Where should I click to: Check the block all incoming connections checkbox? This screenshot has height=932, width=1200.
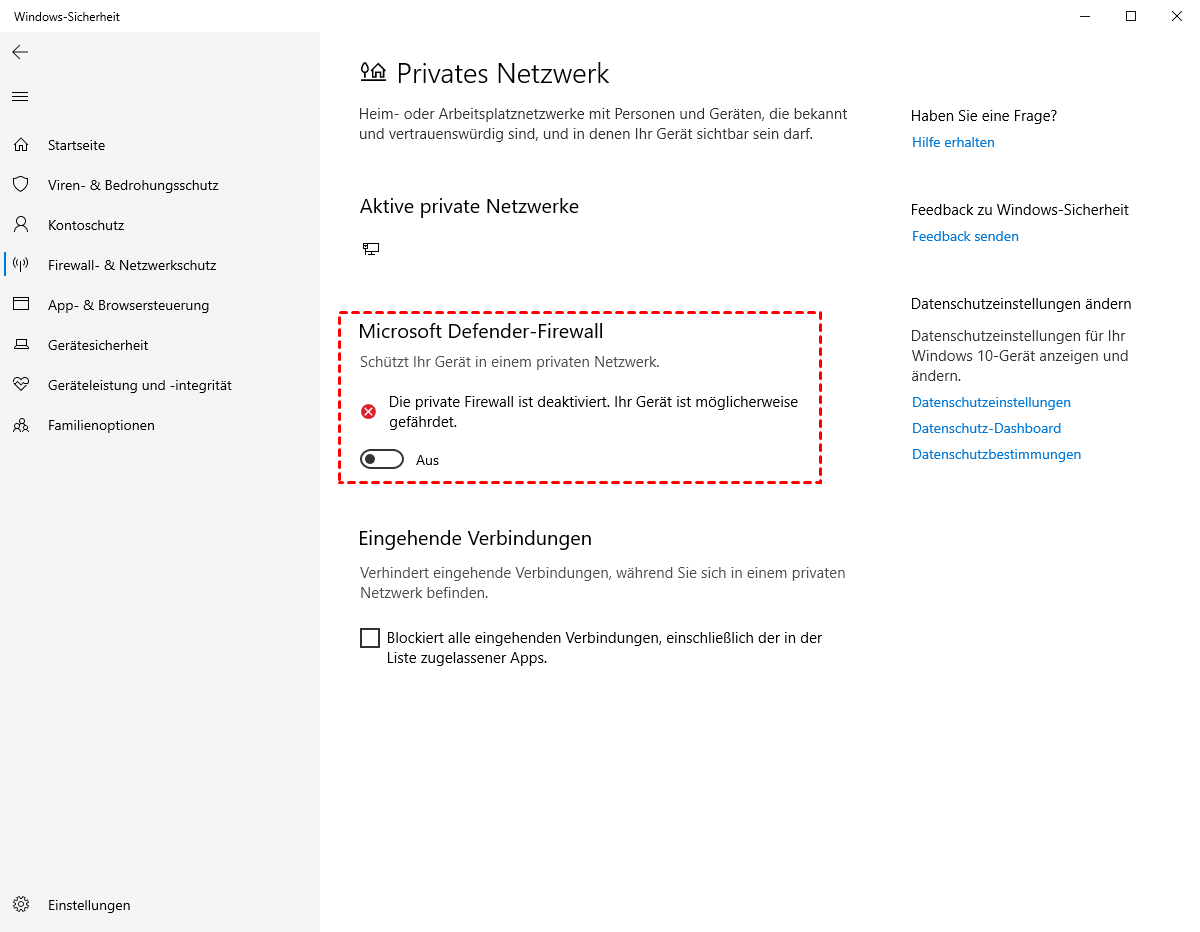[370, 638]
